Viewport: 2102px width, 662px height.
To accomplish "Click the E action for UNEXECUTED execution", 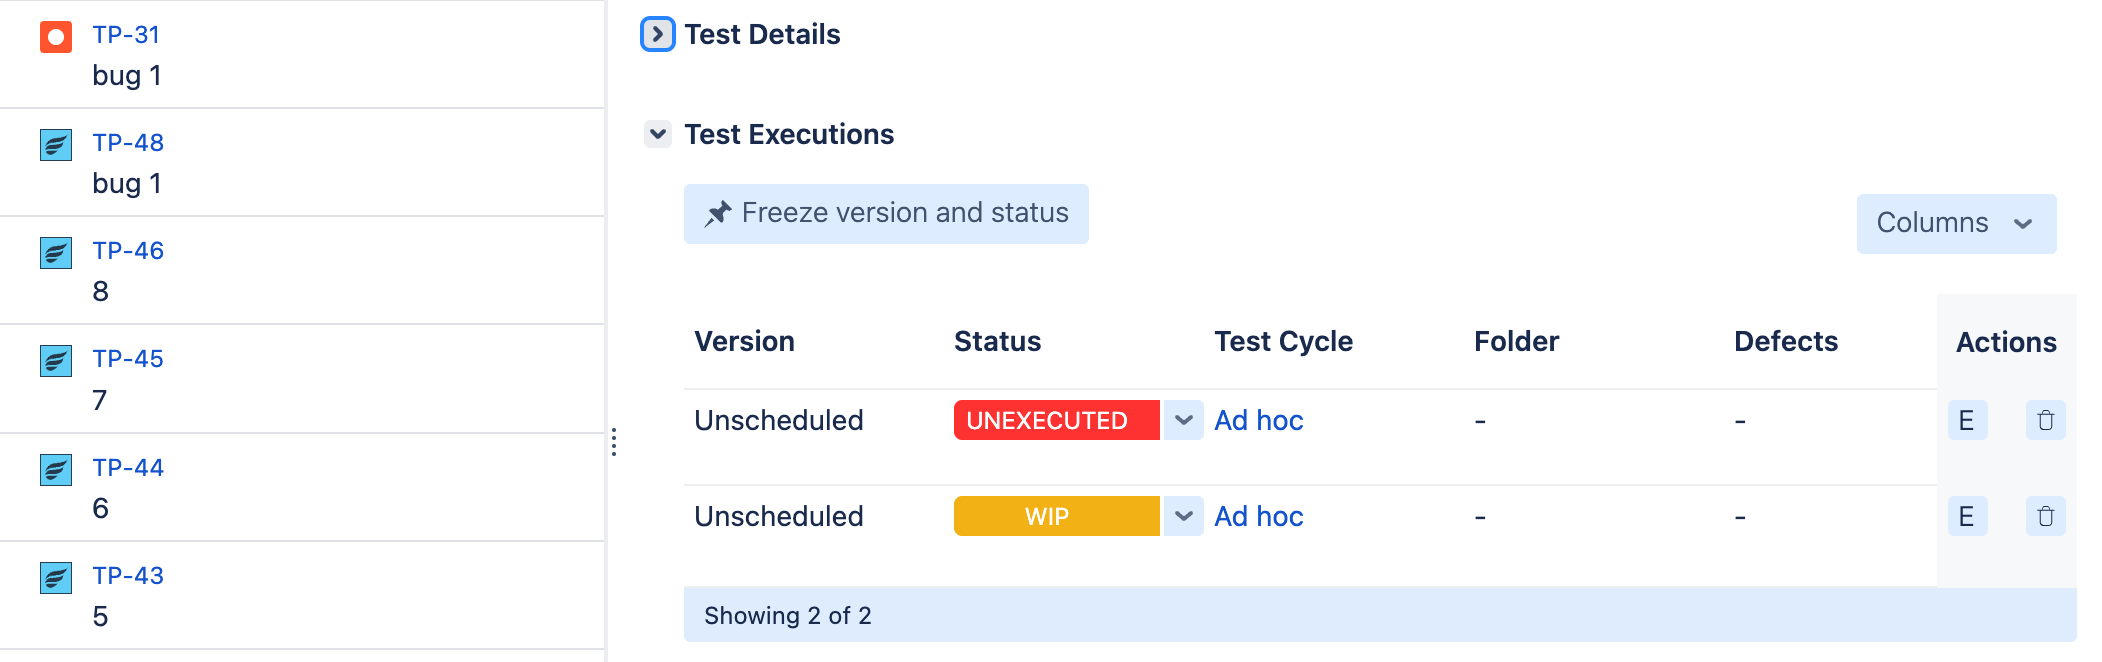I will pos(1966,420).
